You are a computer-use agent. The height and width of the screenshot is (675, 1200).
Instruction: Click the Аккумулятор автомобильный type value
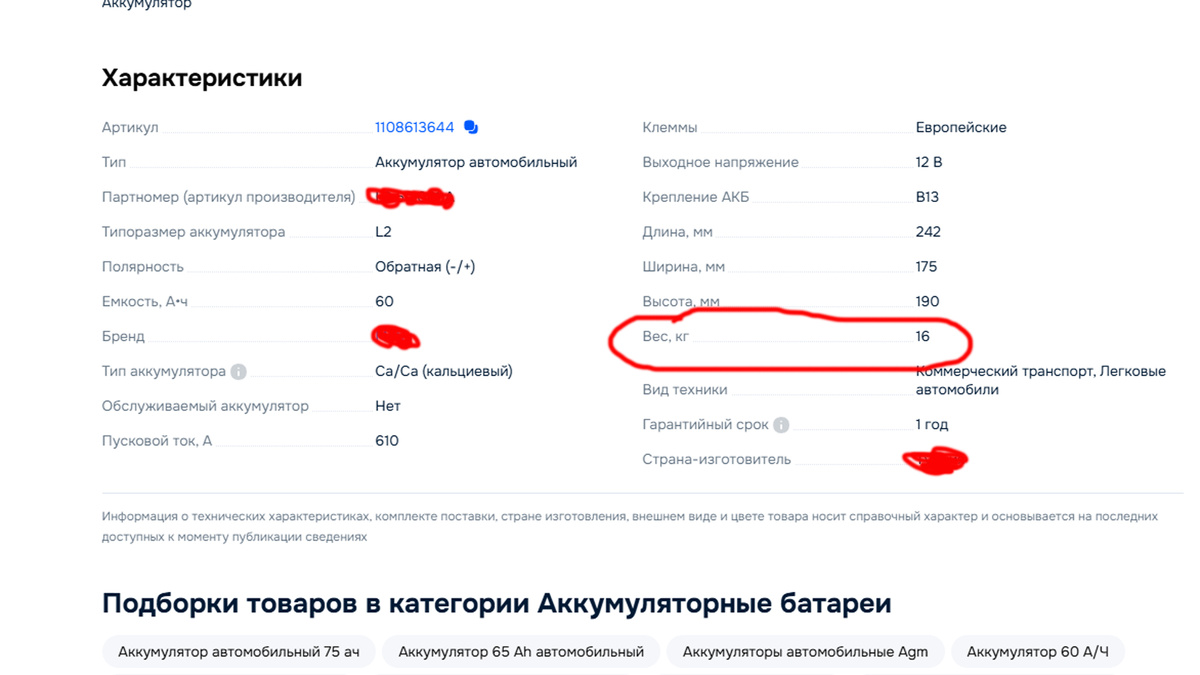pos(476,162)
